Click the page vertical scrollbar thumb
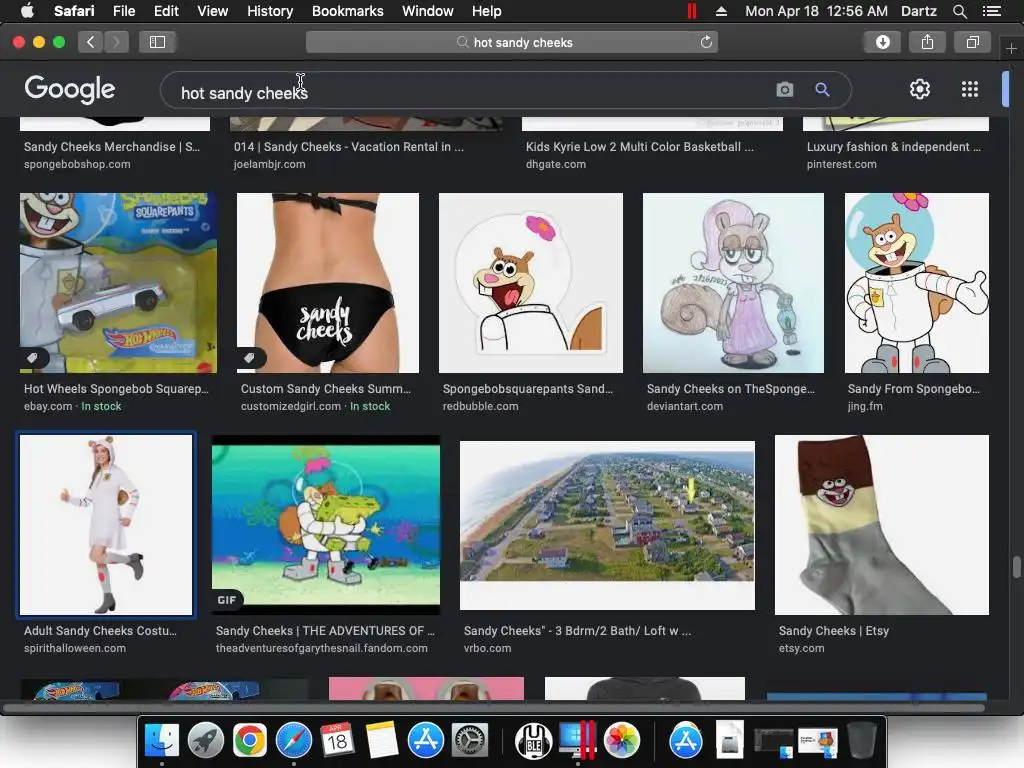The height and width of the screenshot is (768, 1024). click(x=1016, y=567)
